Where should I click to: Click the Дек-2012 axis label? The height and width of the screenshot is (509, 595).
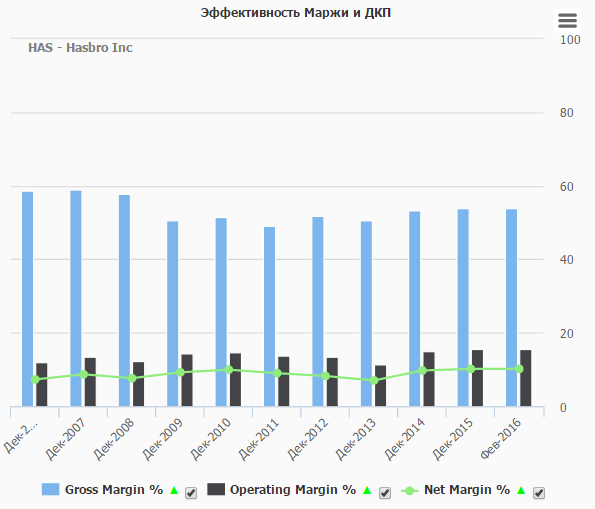click(x=308, y=439)
